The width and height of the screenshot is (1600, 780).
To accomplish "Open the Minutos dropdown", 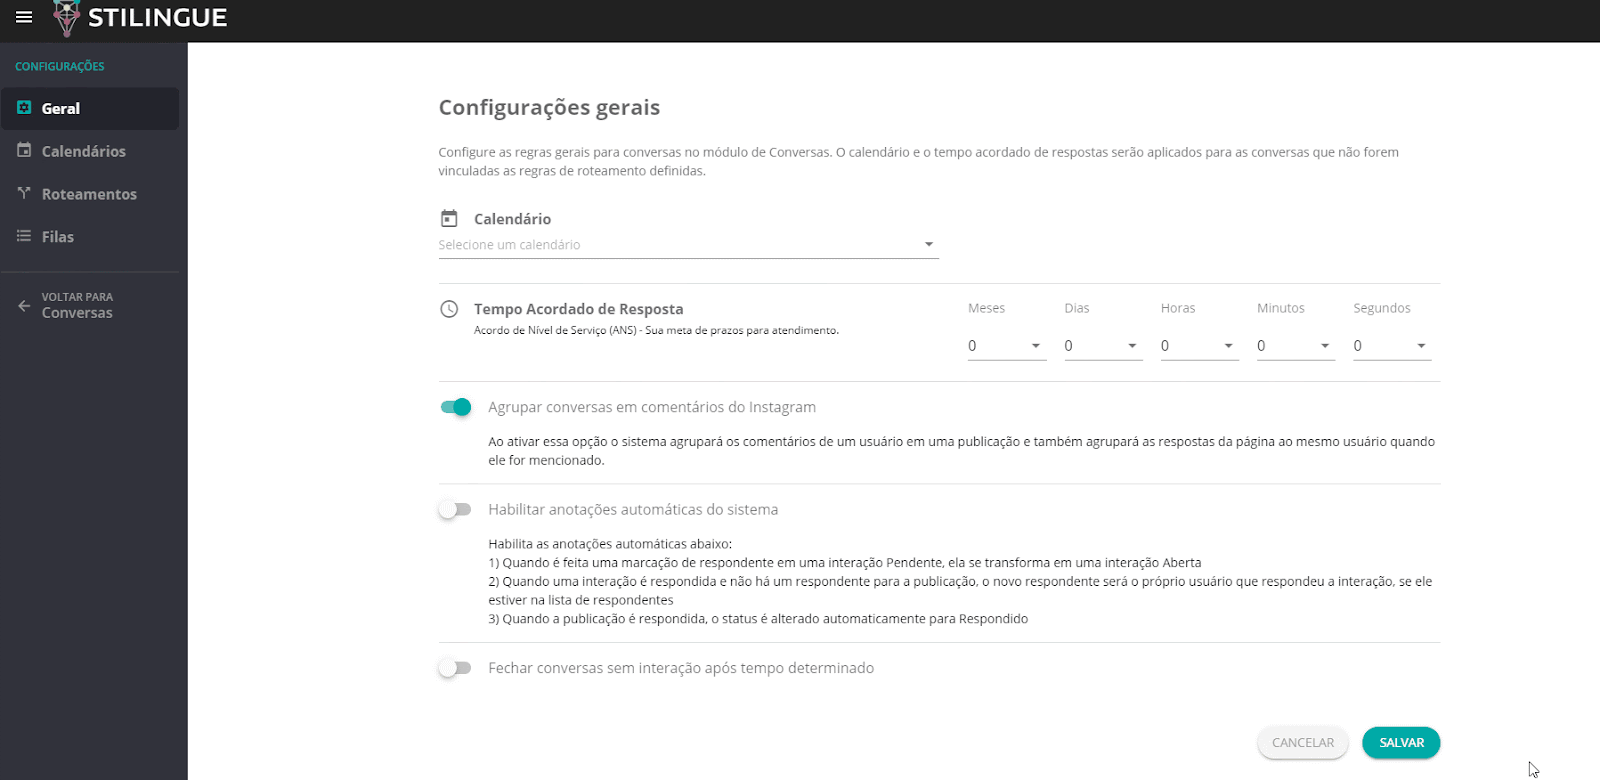I will pyautogui.click(x=1295, y=346).
